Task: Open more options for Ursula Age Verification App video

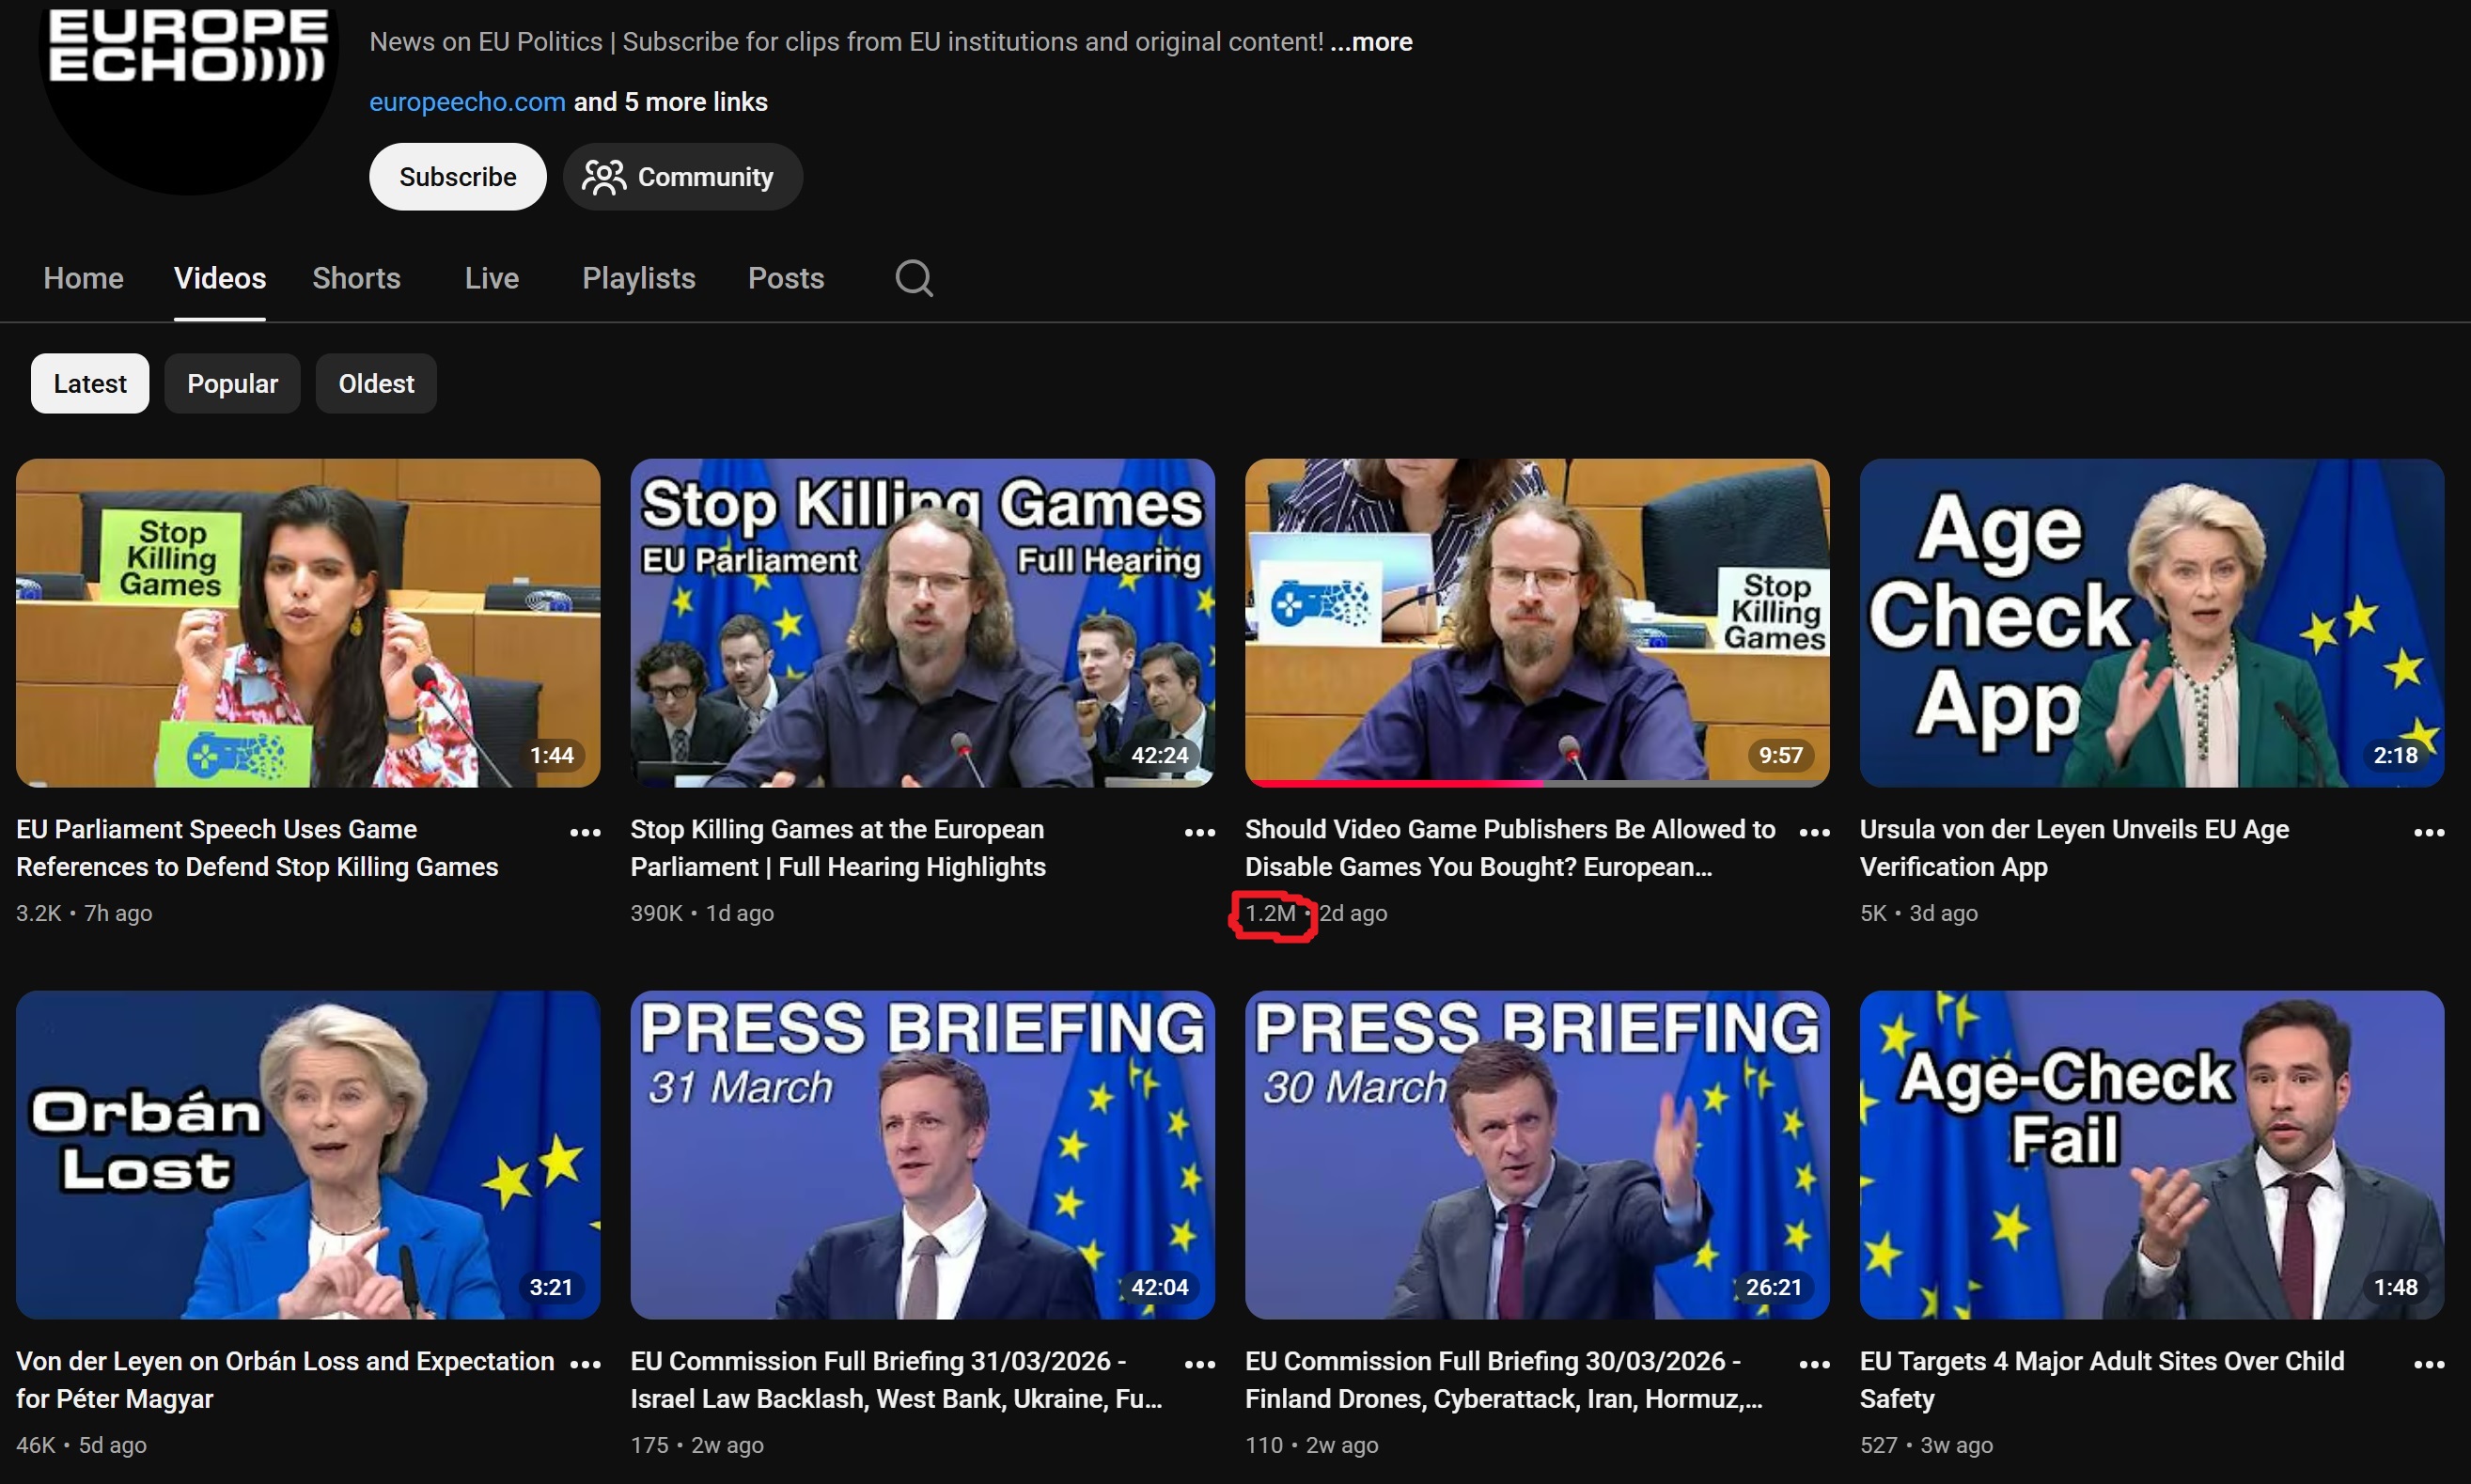Action: coord(2429,832)
